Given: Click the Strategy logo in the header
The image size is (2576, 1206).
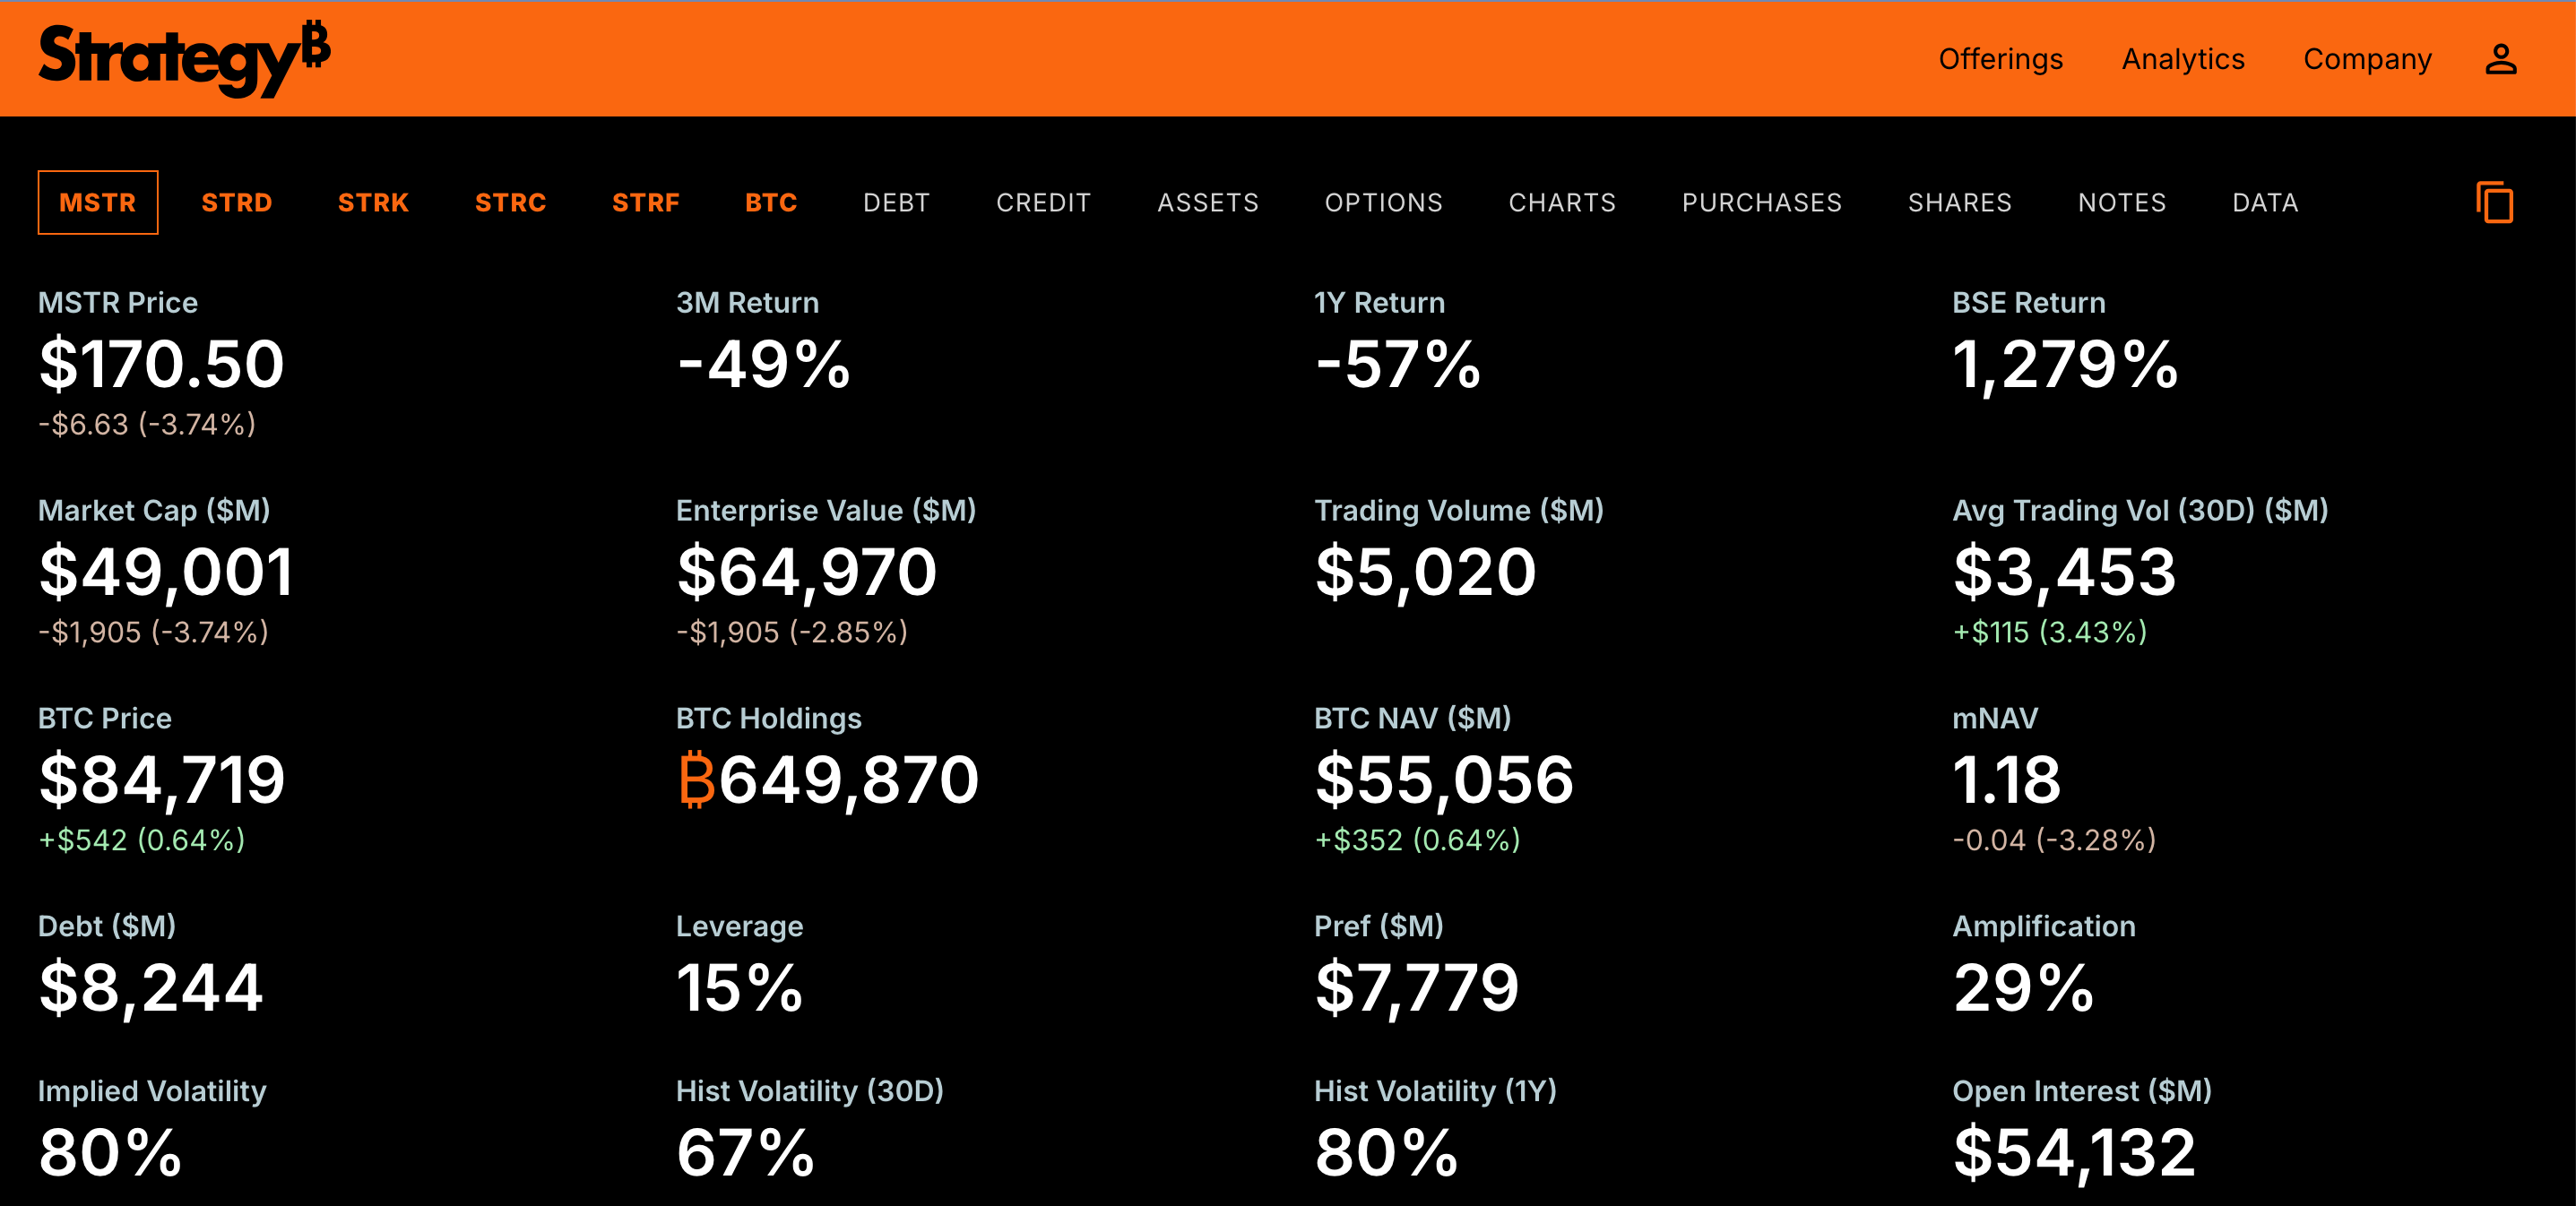Looking at the screenshot, I should click(x=185, y=57).
